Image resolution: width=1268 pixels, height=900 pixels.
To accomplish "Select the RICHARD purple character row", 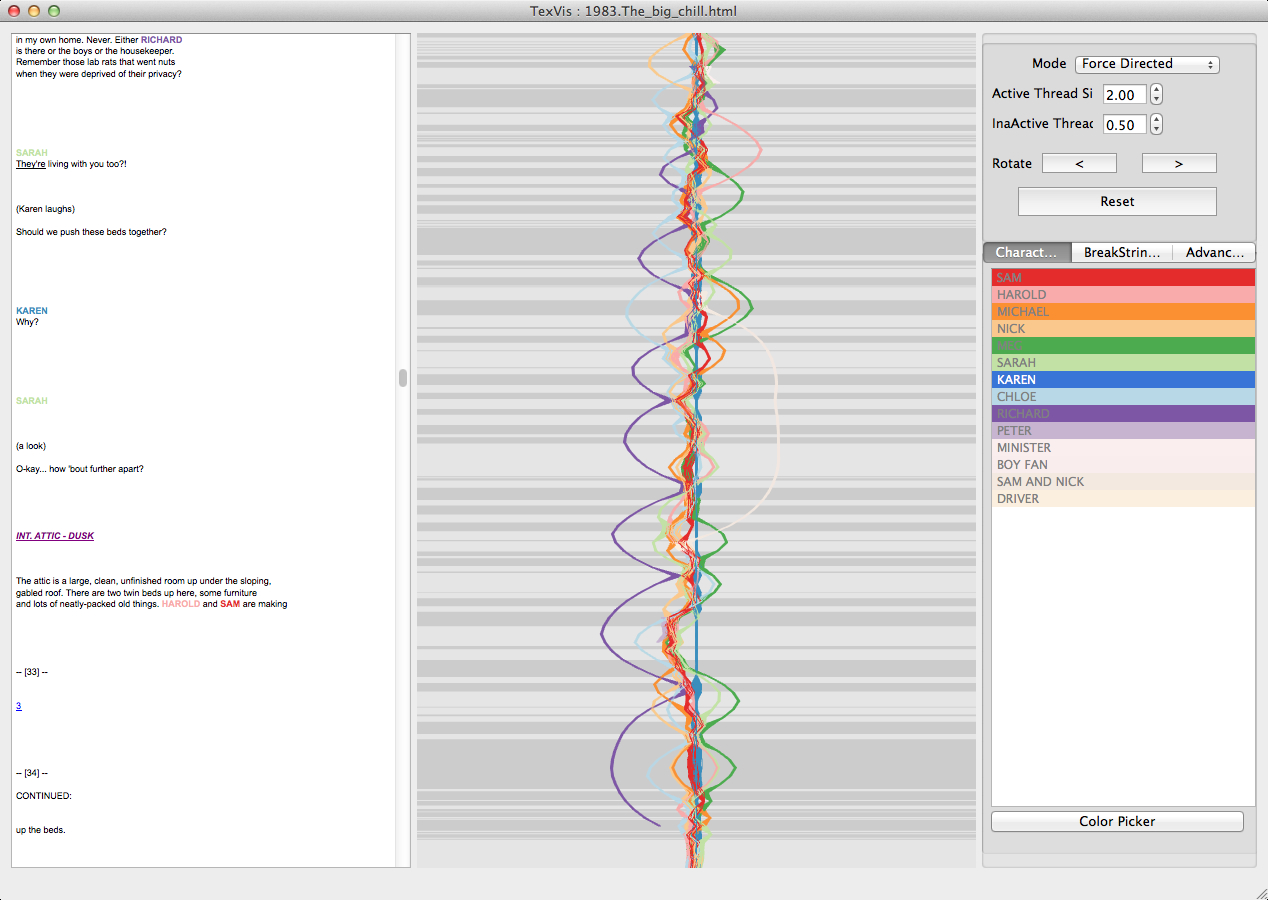I will tap(1123, 414).
